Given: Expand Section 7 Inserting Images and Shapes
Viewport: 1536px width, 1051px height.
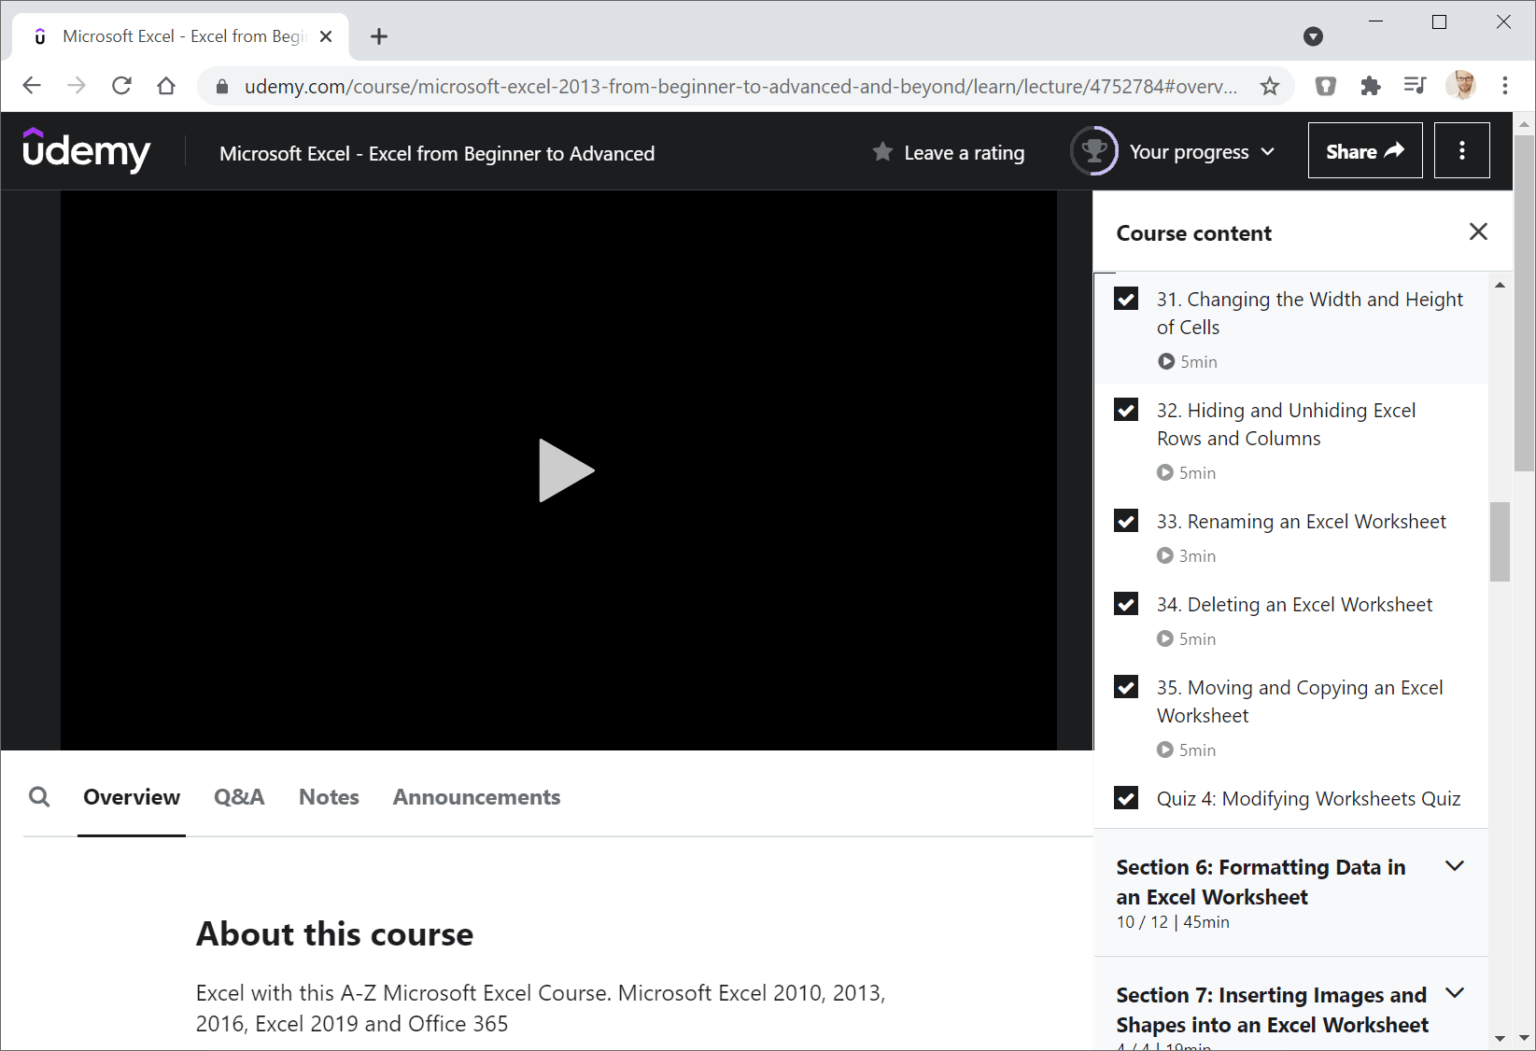Looking at the screenshot, I should [x=1454, y=993].
